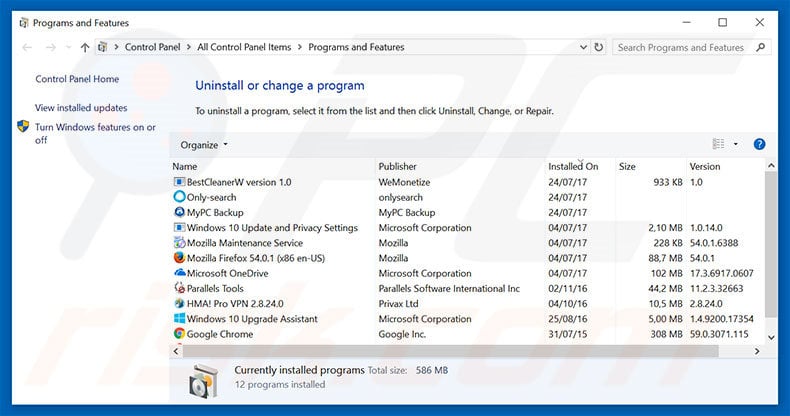Screen dimensions: 790x416
Task: Click the horizontal scrollbar thumb of program list
Action: click(450, 351)
